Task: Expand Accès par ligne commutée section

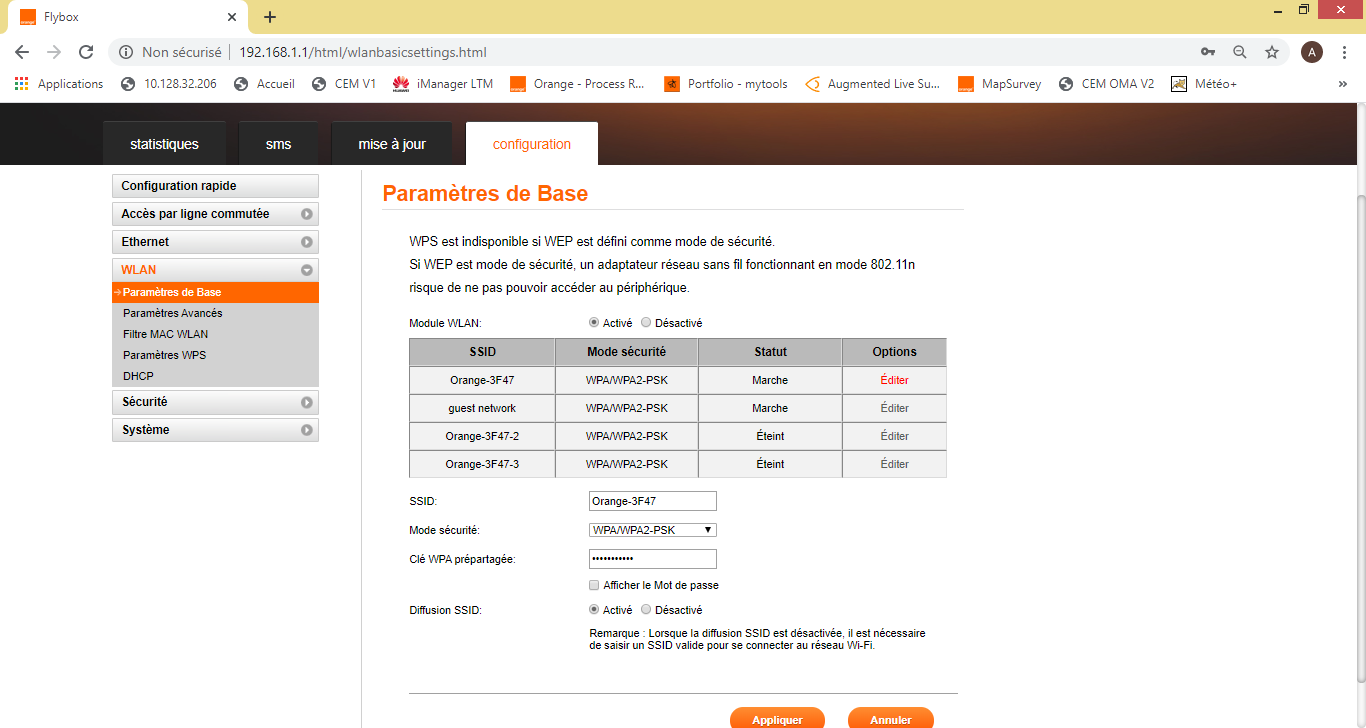Action: click(x=215, y=214)
